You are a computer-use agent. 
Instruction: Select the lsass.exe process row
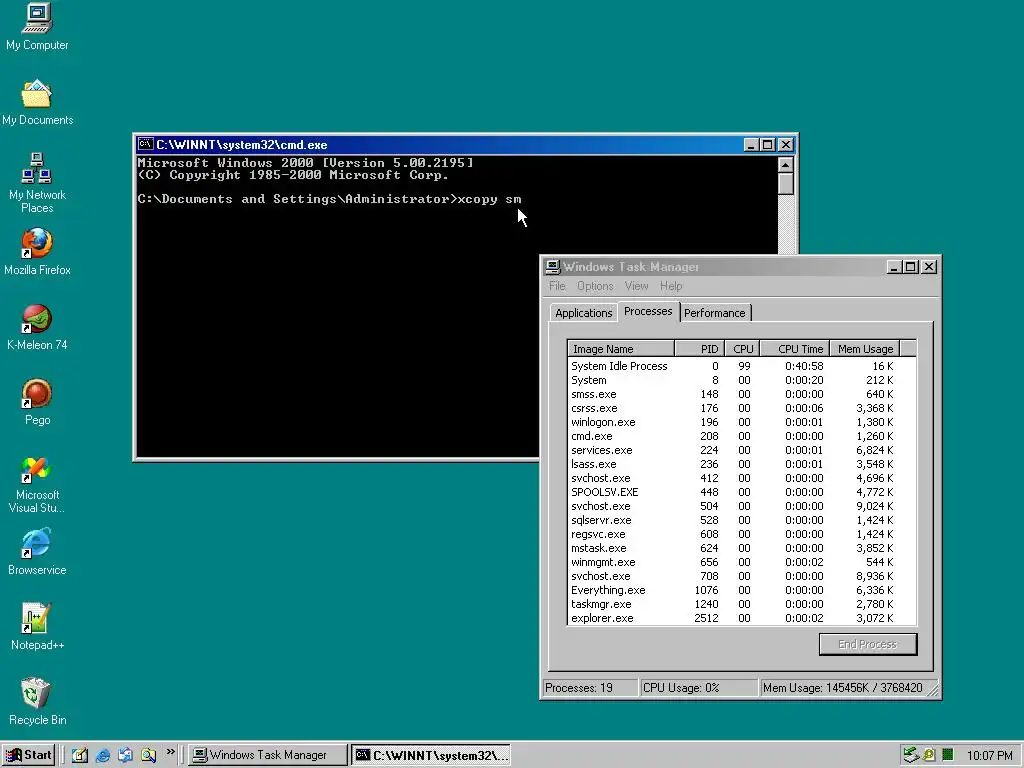741,464
